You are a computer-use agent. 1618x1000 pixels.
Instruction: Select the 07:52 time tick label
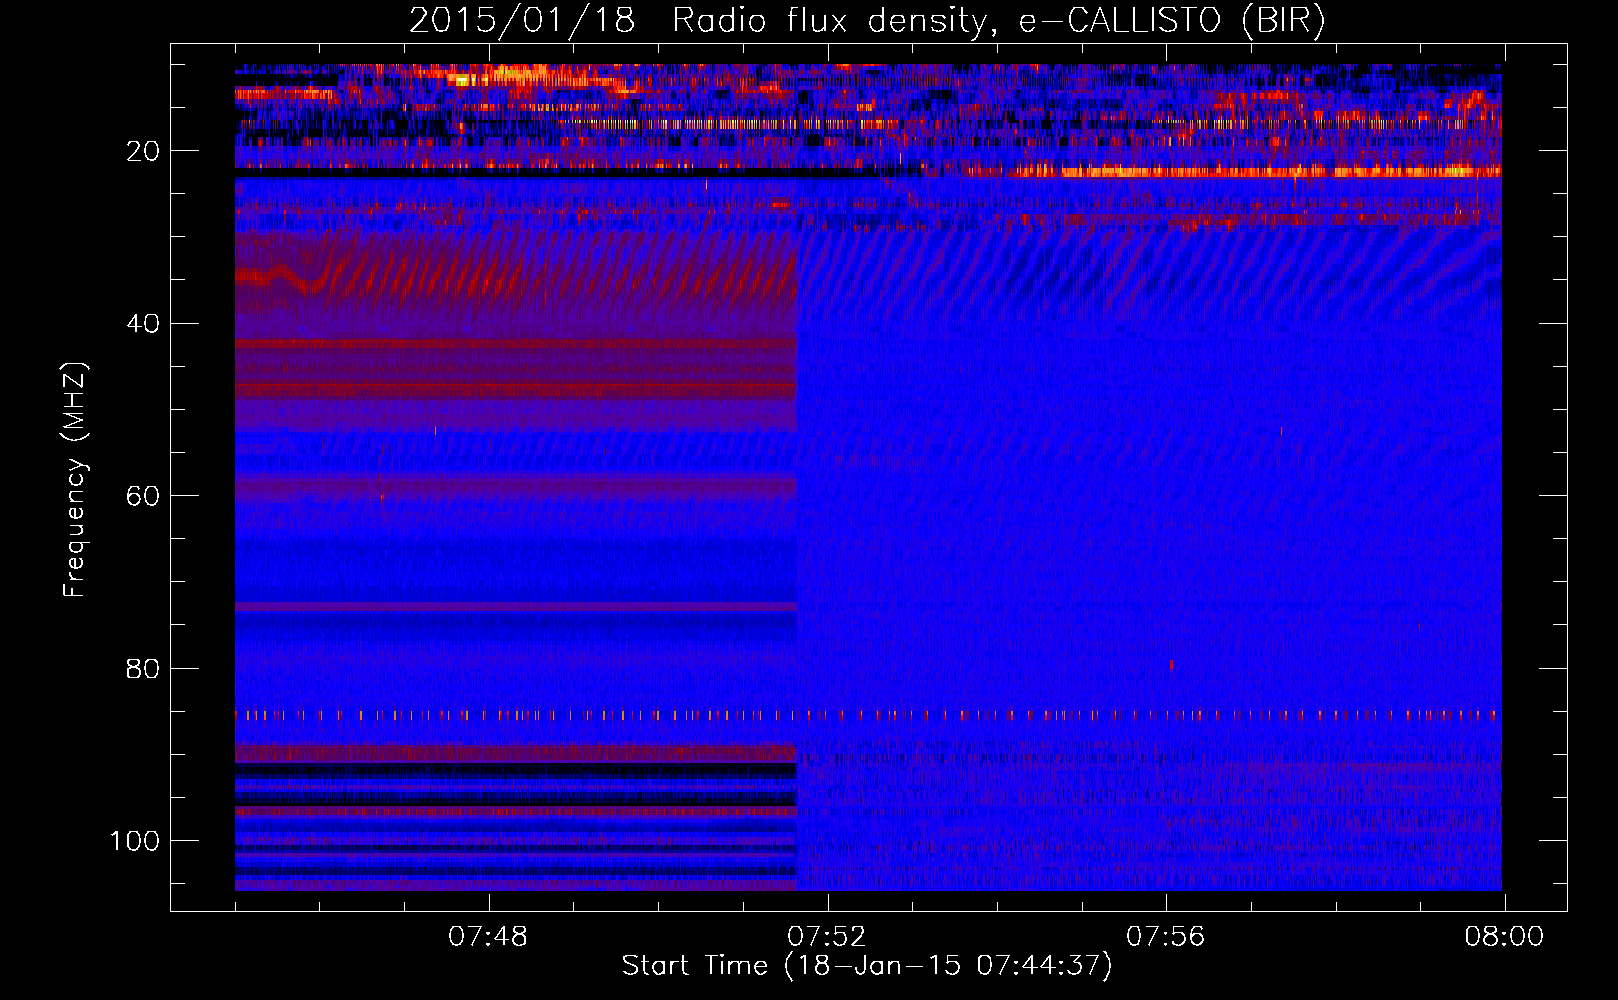827,937
